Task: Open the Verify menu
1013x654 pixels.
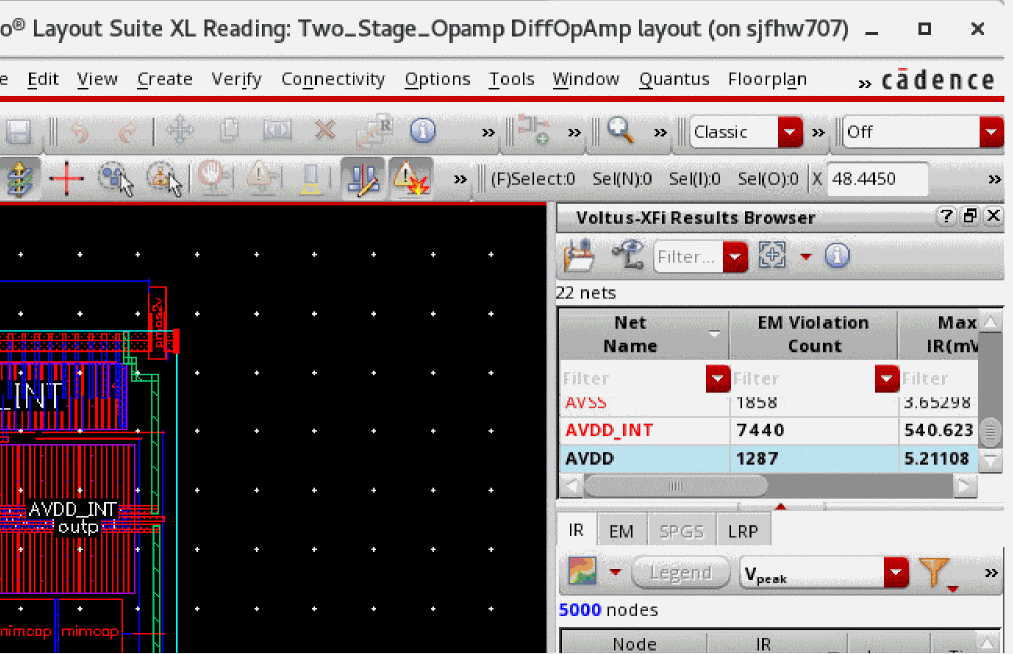Action: pyautogui.click(x=236, y=79)
